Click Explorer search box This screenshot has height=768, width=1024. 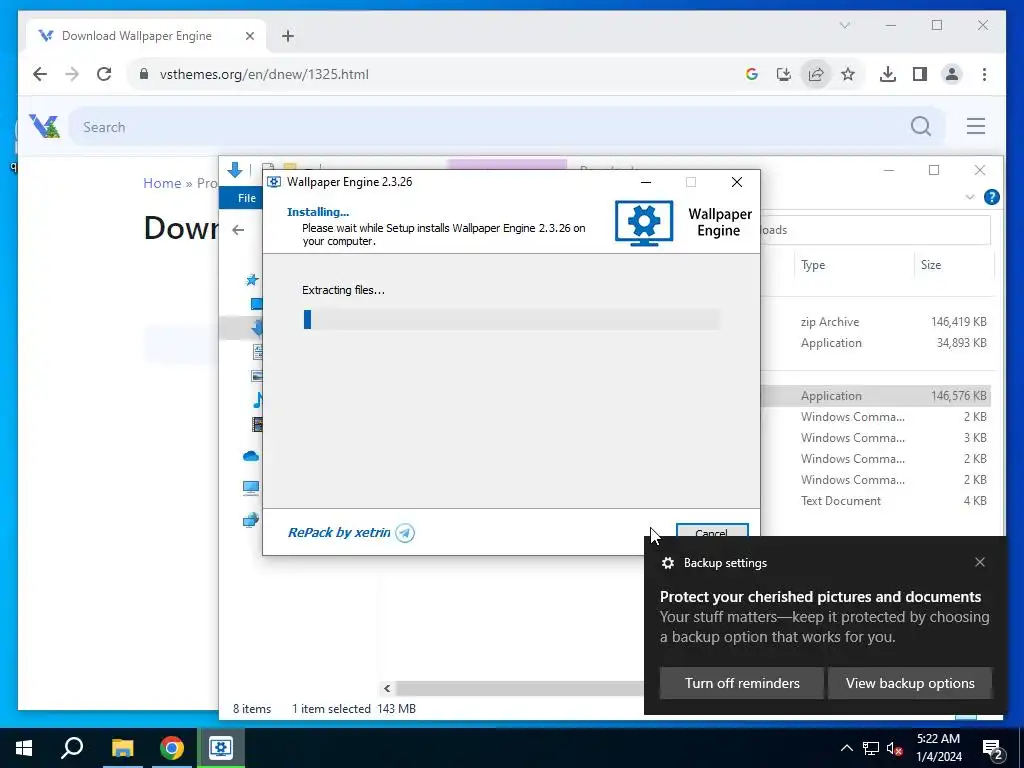tap(875, 230)
